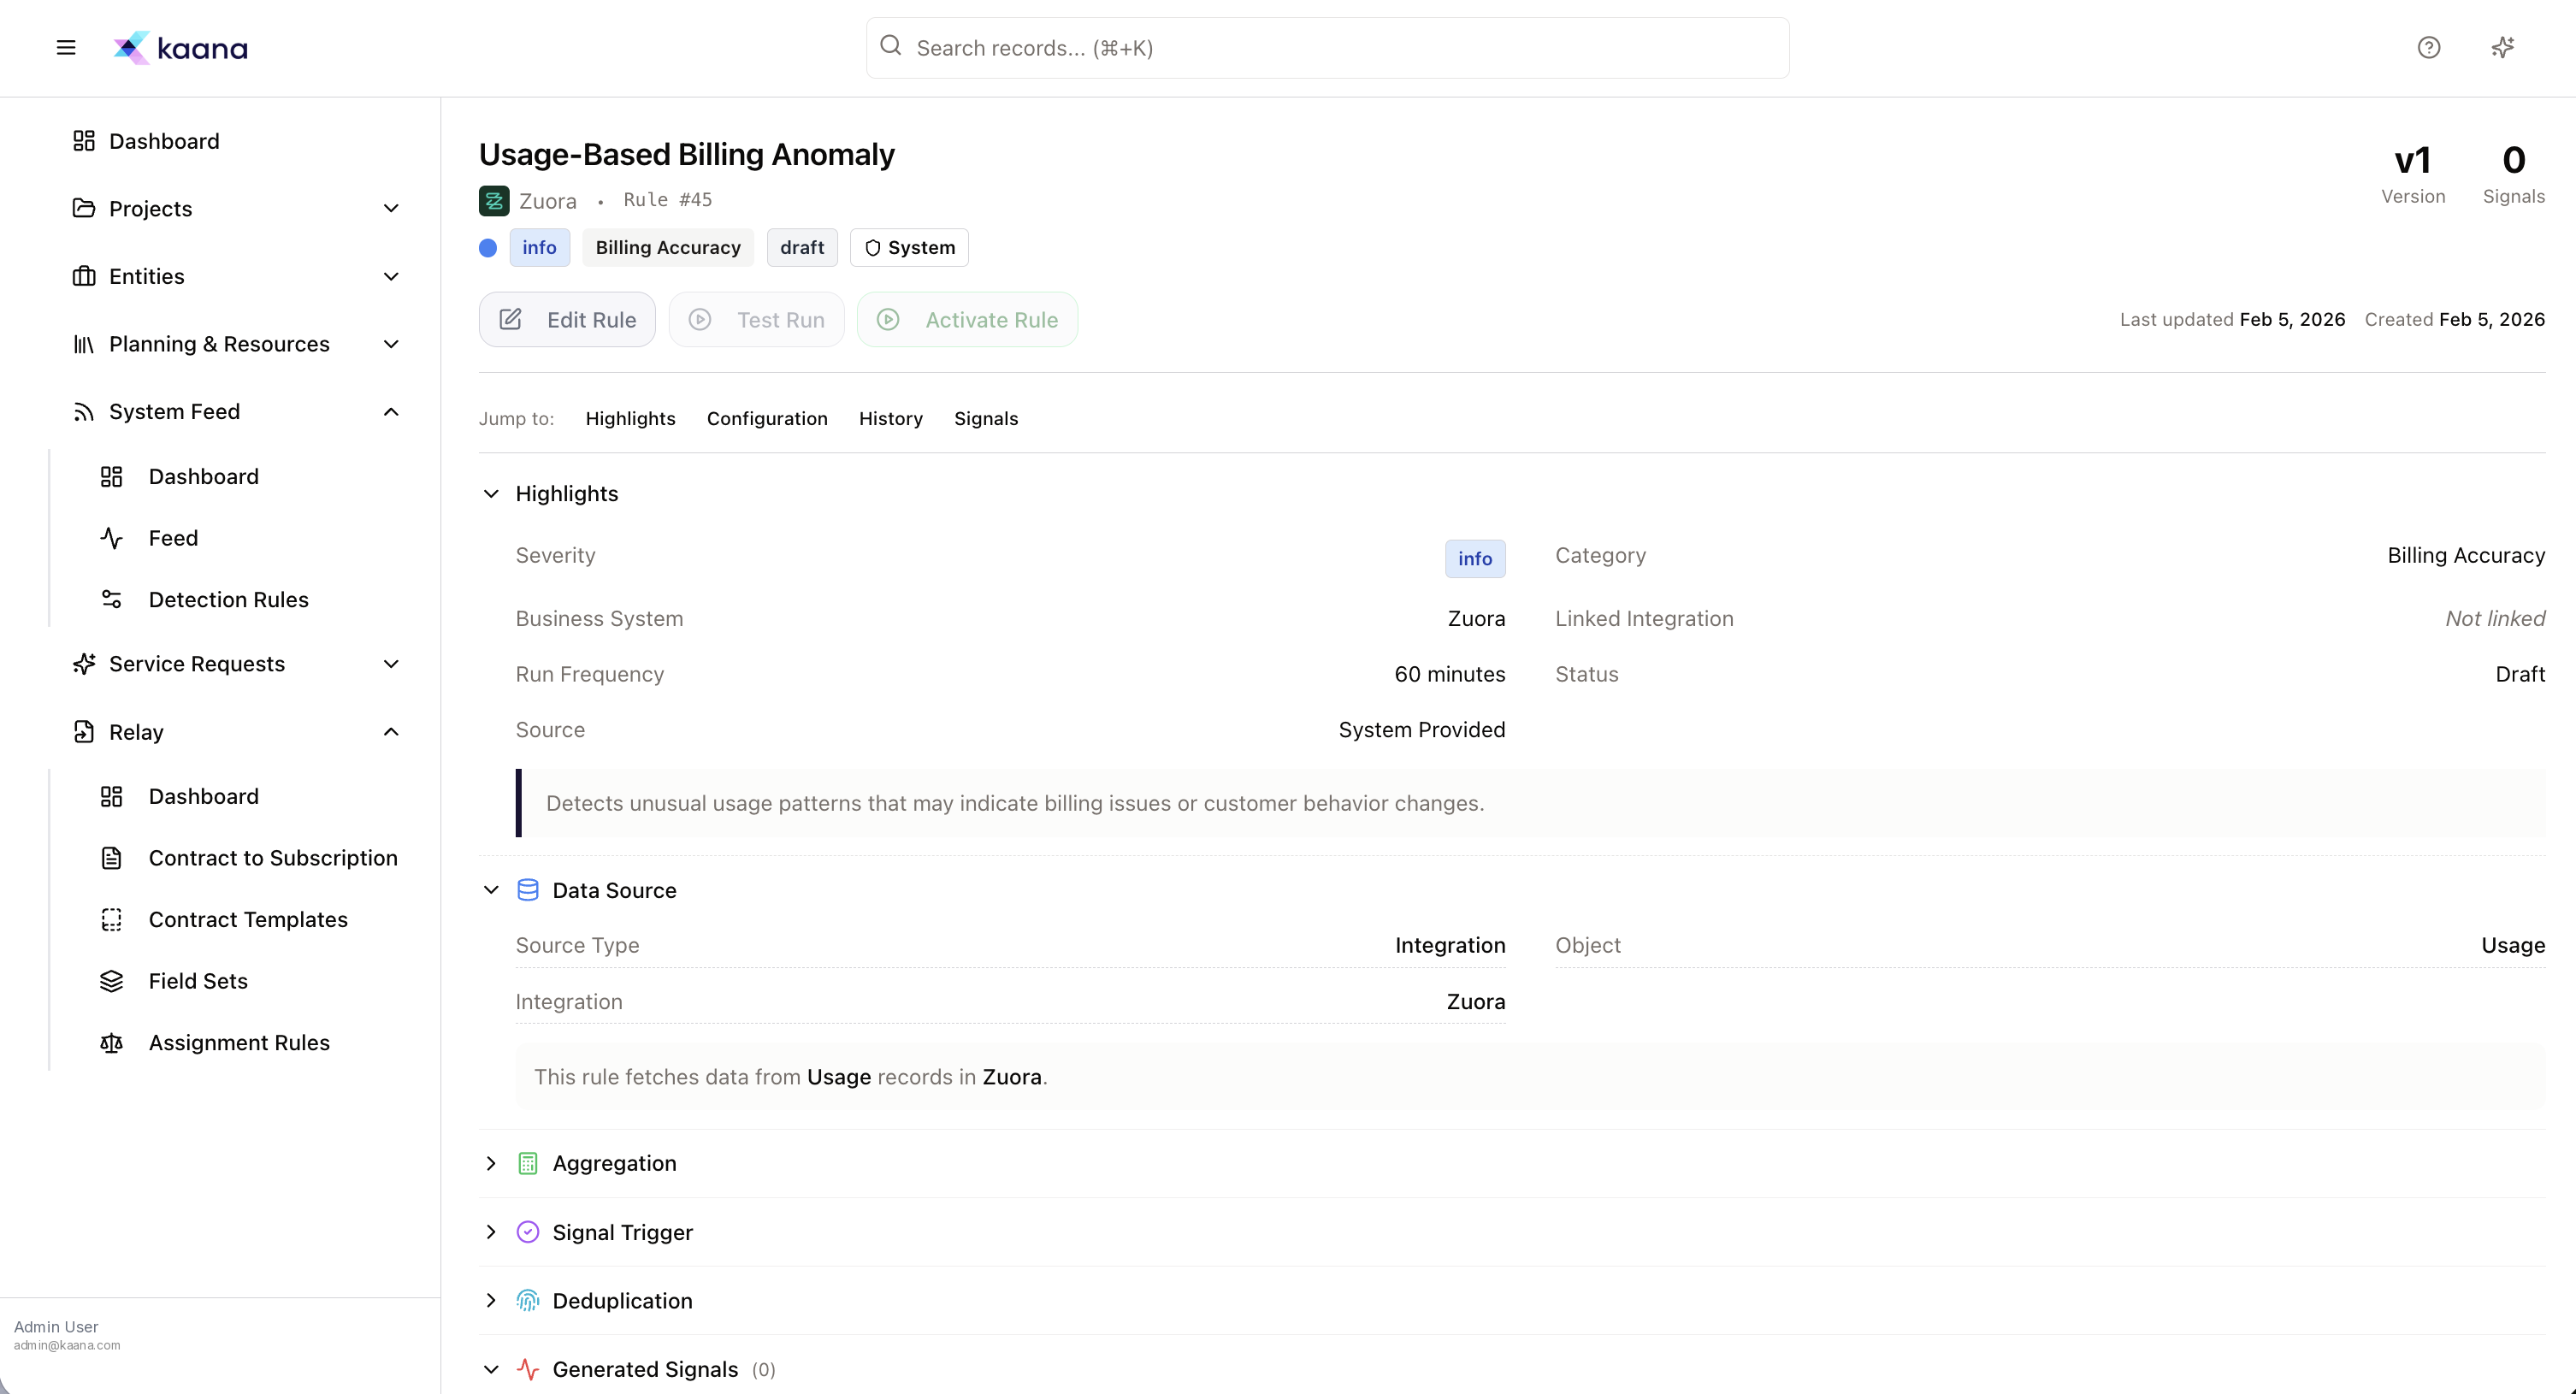This screenshot has width=2576, height=1394.
Task: Collapse the Highlights section
Action: [x=491, y=493]
